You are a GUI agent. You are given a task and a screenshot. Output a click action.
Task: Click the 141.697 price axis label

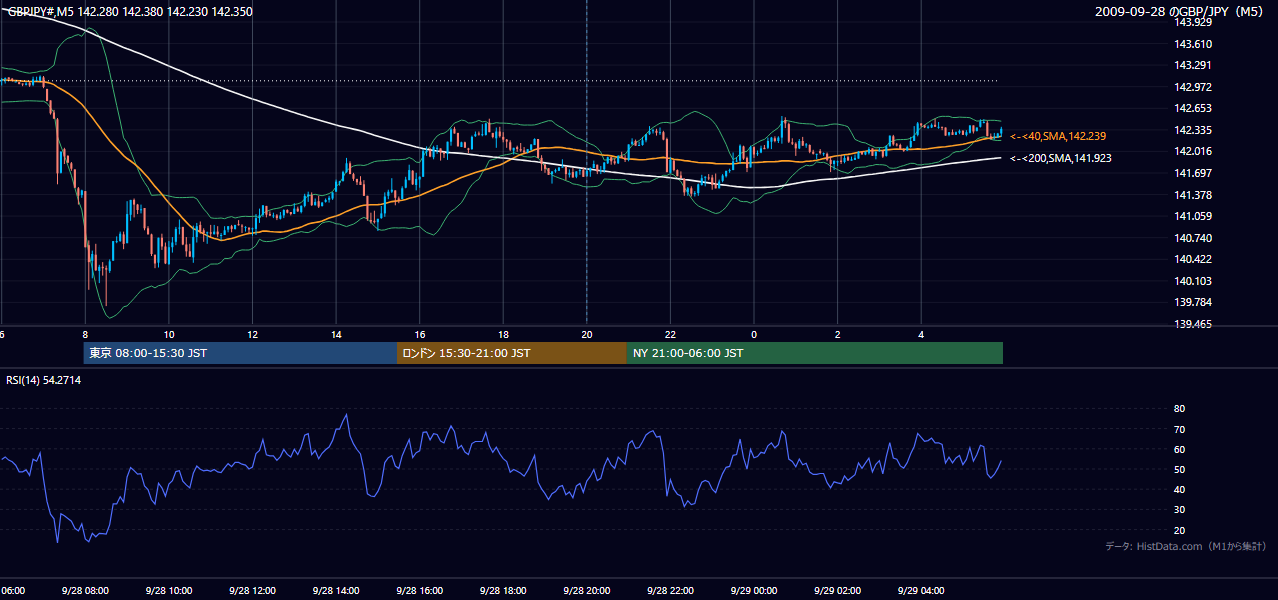pos(1194,173)
